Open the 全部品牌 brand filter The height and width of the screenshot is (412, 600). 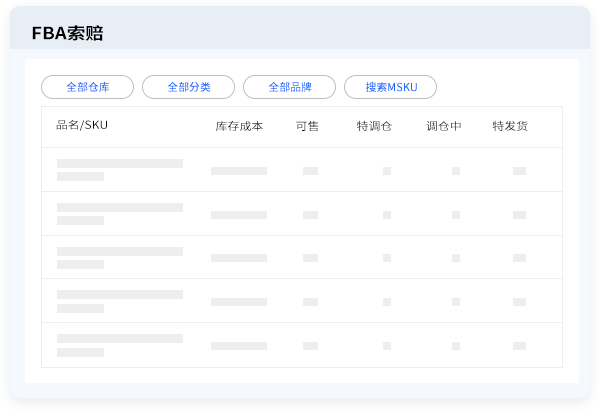(x=290, y=87)
